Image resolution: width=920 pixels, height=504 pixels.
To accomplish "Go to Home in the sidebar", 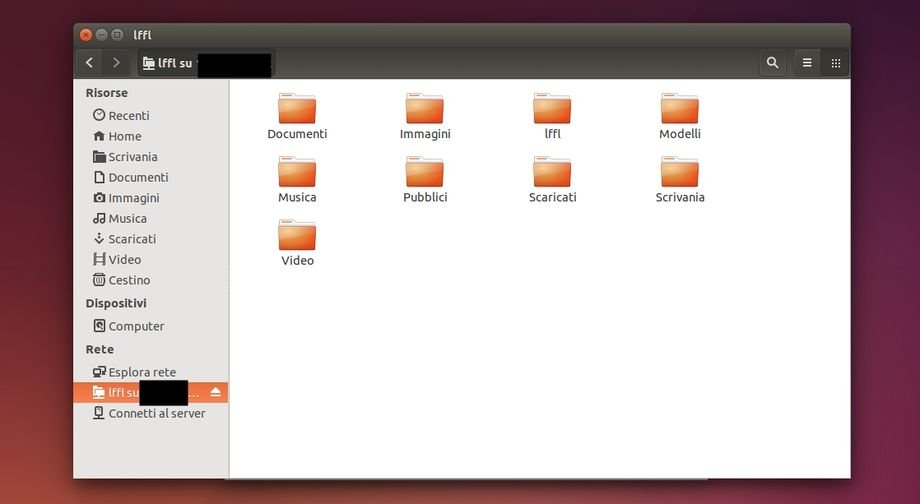I will pyautogui.click(x=124, y=136).
